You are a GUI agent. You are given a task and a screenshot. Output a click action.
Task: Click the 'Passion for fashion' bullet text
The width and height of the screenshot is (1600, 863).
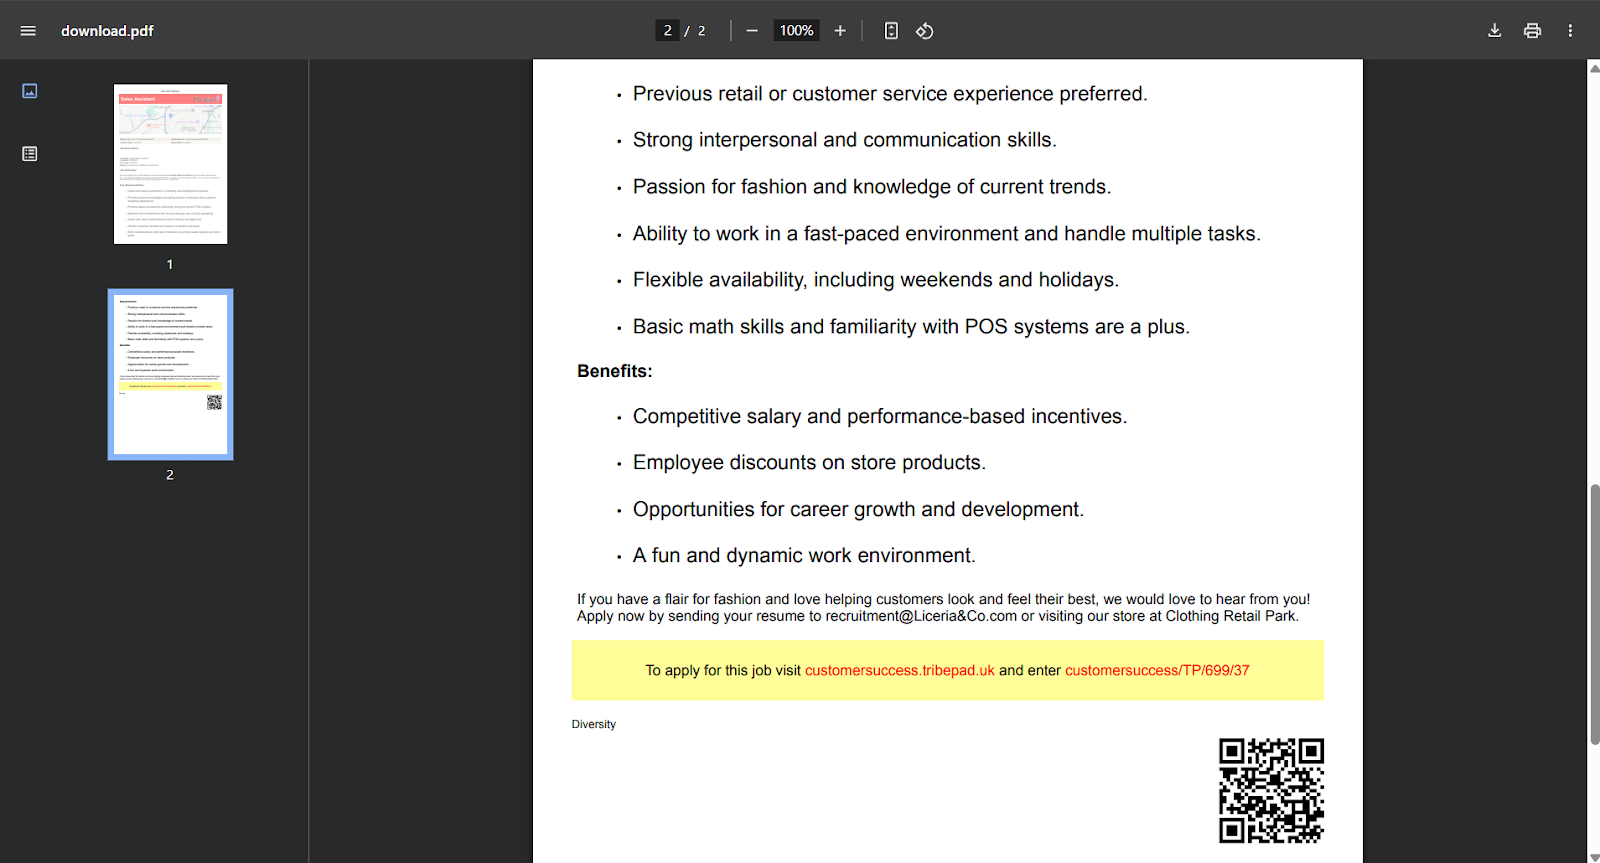tap(872, 187)
